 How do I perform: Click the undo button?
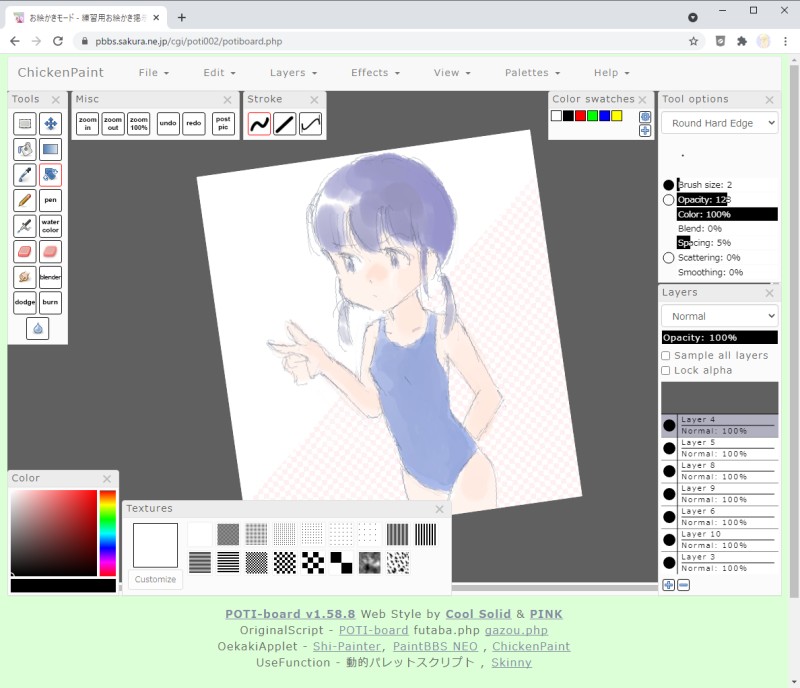[168, 124]
